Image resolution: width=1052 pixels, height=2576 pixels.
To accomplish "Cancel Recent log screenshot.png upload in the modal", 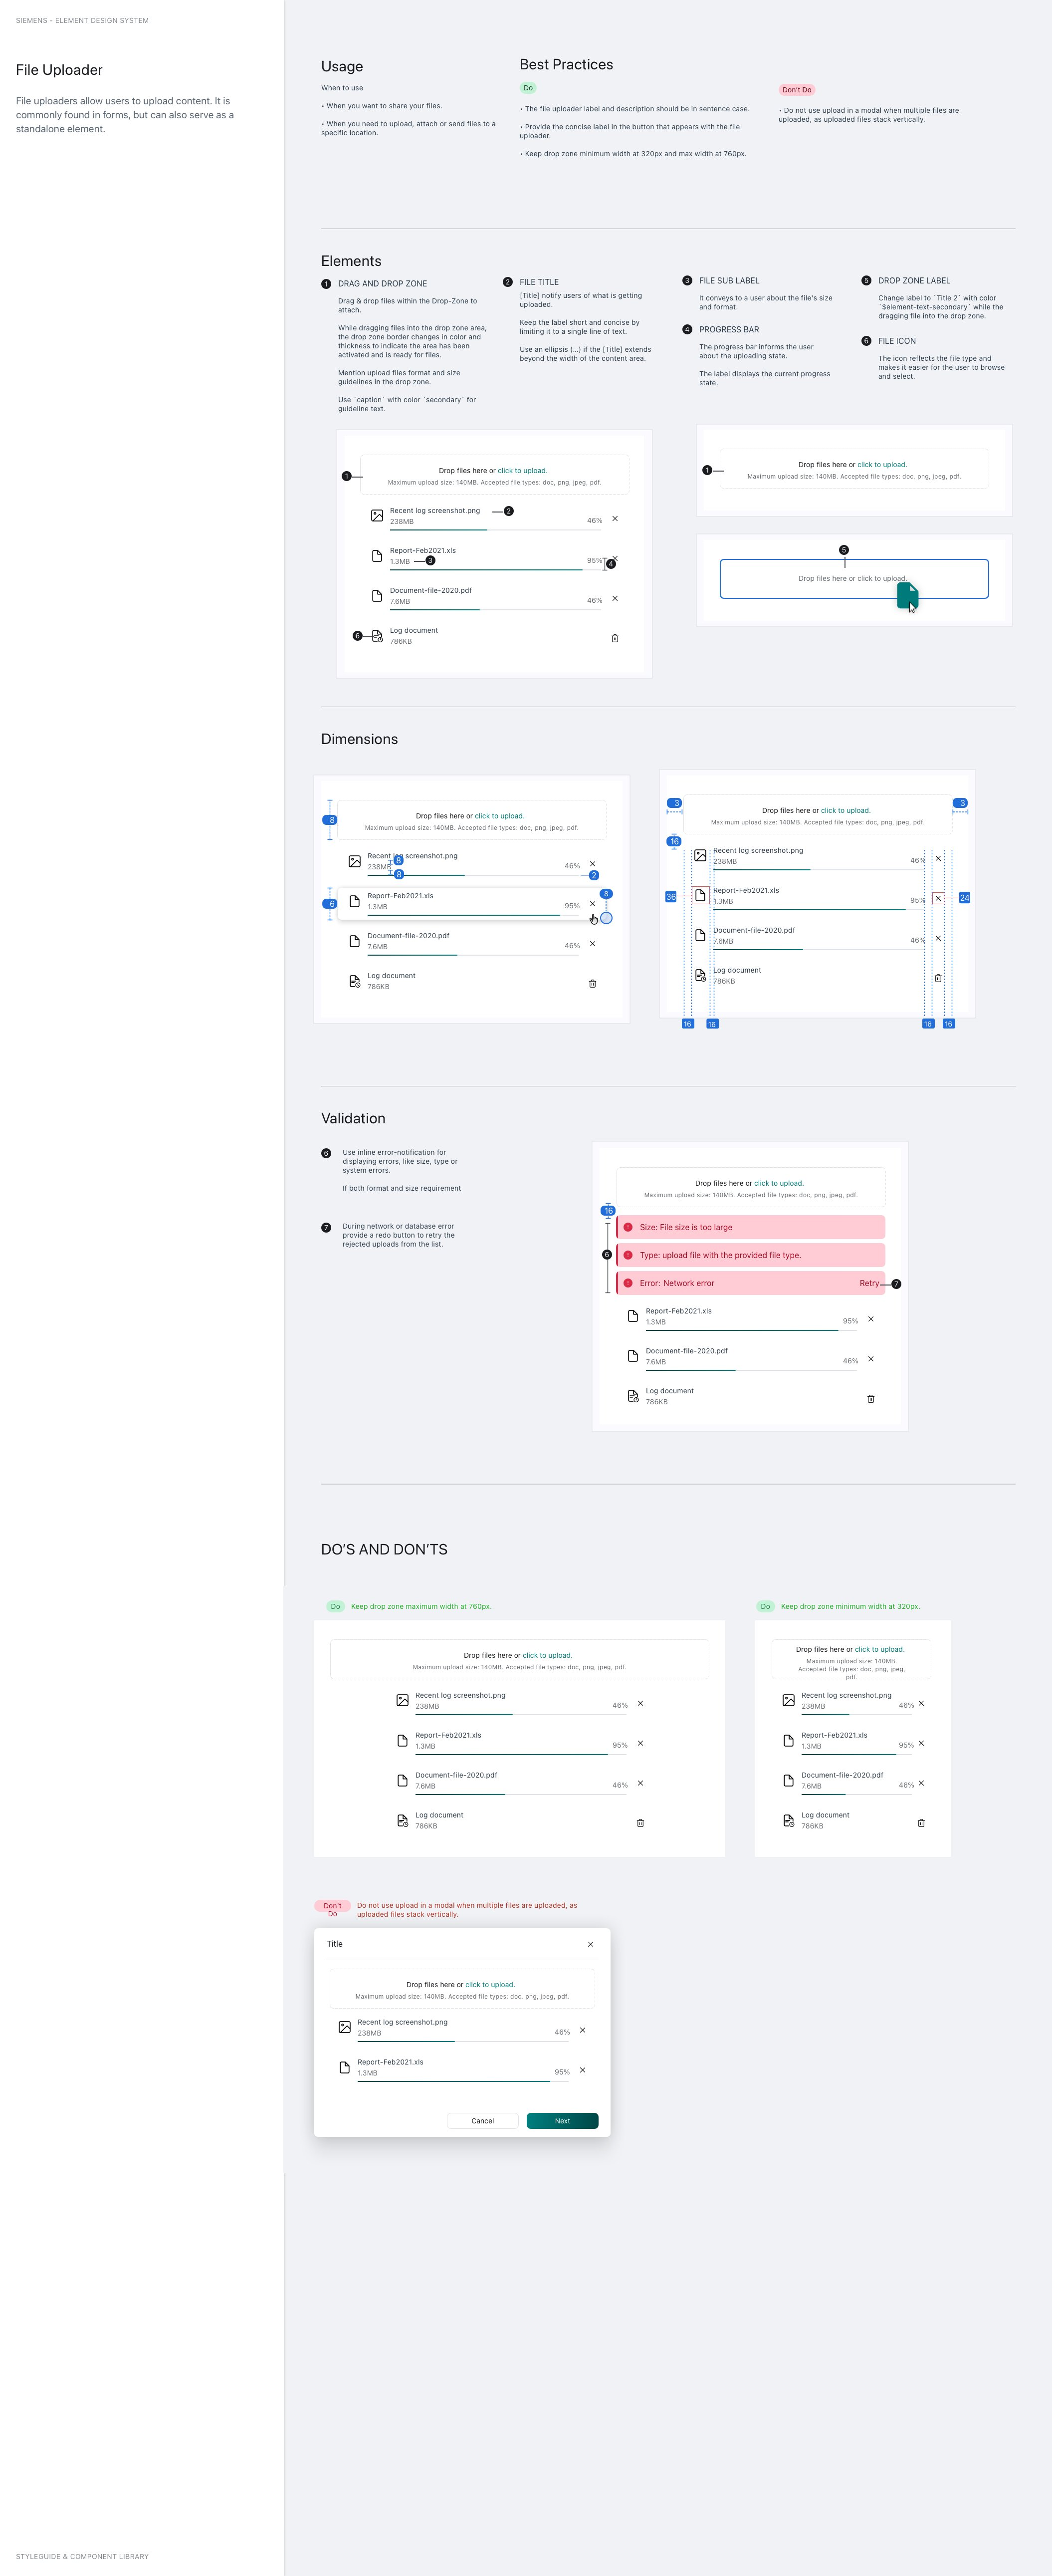I will pyautogui.click(x=582, y=2030).
